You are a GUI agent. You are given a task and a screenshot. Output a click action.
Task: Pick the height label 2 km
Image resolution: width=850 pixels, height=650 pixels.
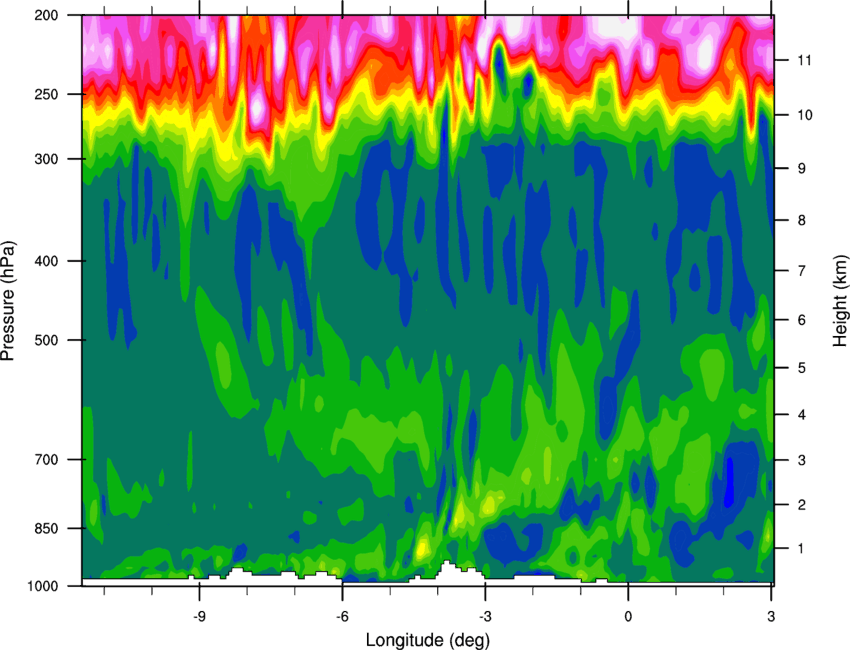(801, 505)
